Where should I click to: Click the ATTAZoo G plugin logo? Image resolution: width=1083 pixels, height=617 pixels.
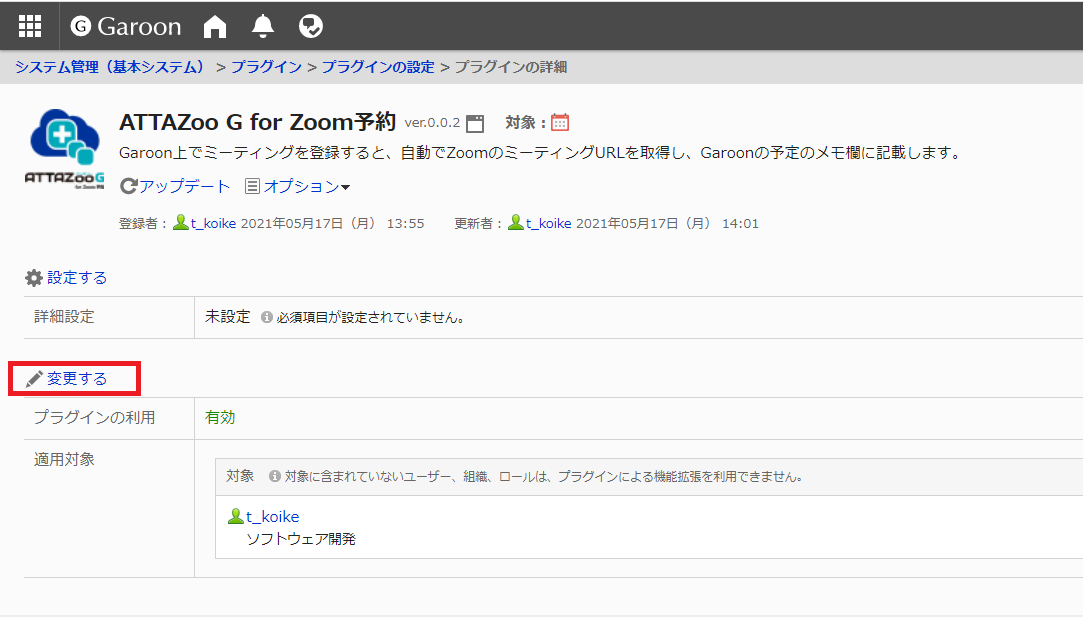[64, 150]
